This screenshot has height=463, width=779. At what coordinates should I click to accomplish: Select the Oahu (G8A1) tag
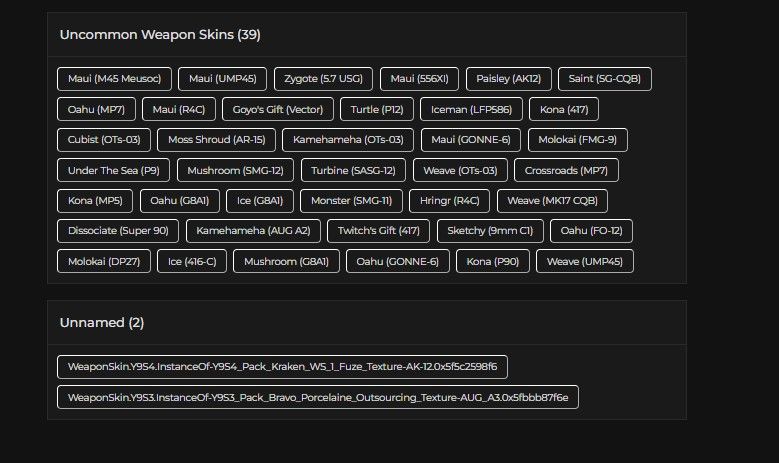click(180, 201)
